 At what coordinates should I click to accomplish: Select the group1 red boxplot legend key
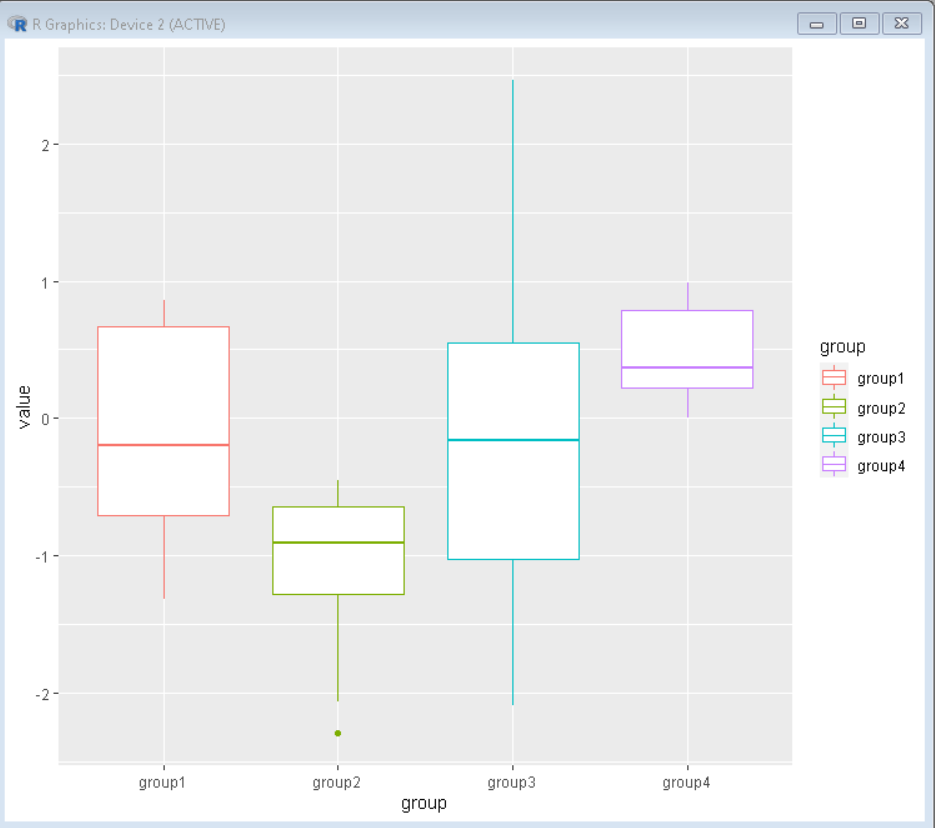[x=835, y=378]
